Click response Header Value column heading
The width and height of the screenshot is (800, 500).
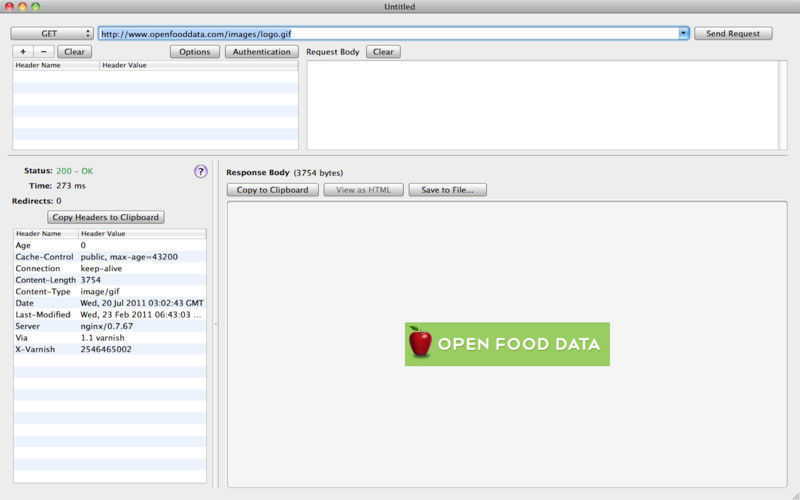click(142, 234)
